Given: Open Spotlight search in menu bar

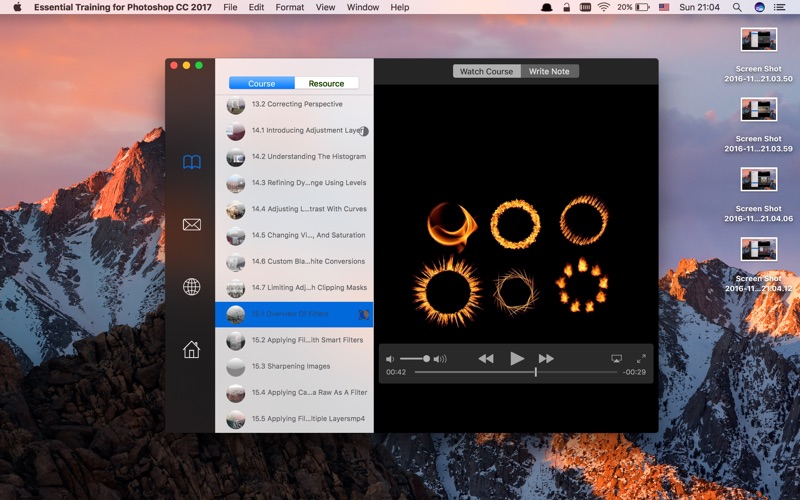Looking at the screenshot, I should [737, 7].
